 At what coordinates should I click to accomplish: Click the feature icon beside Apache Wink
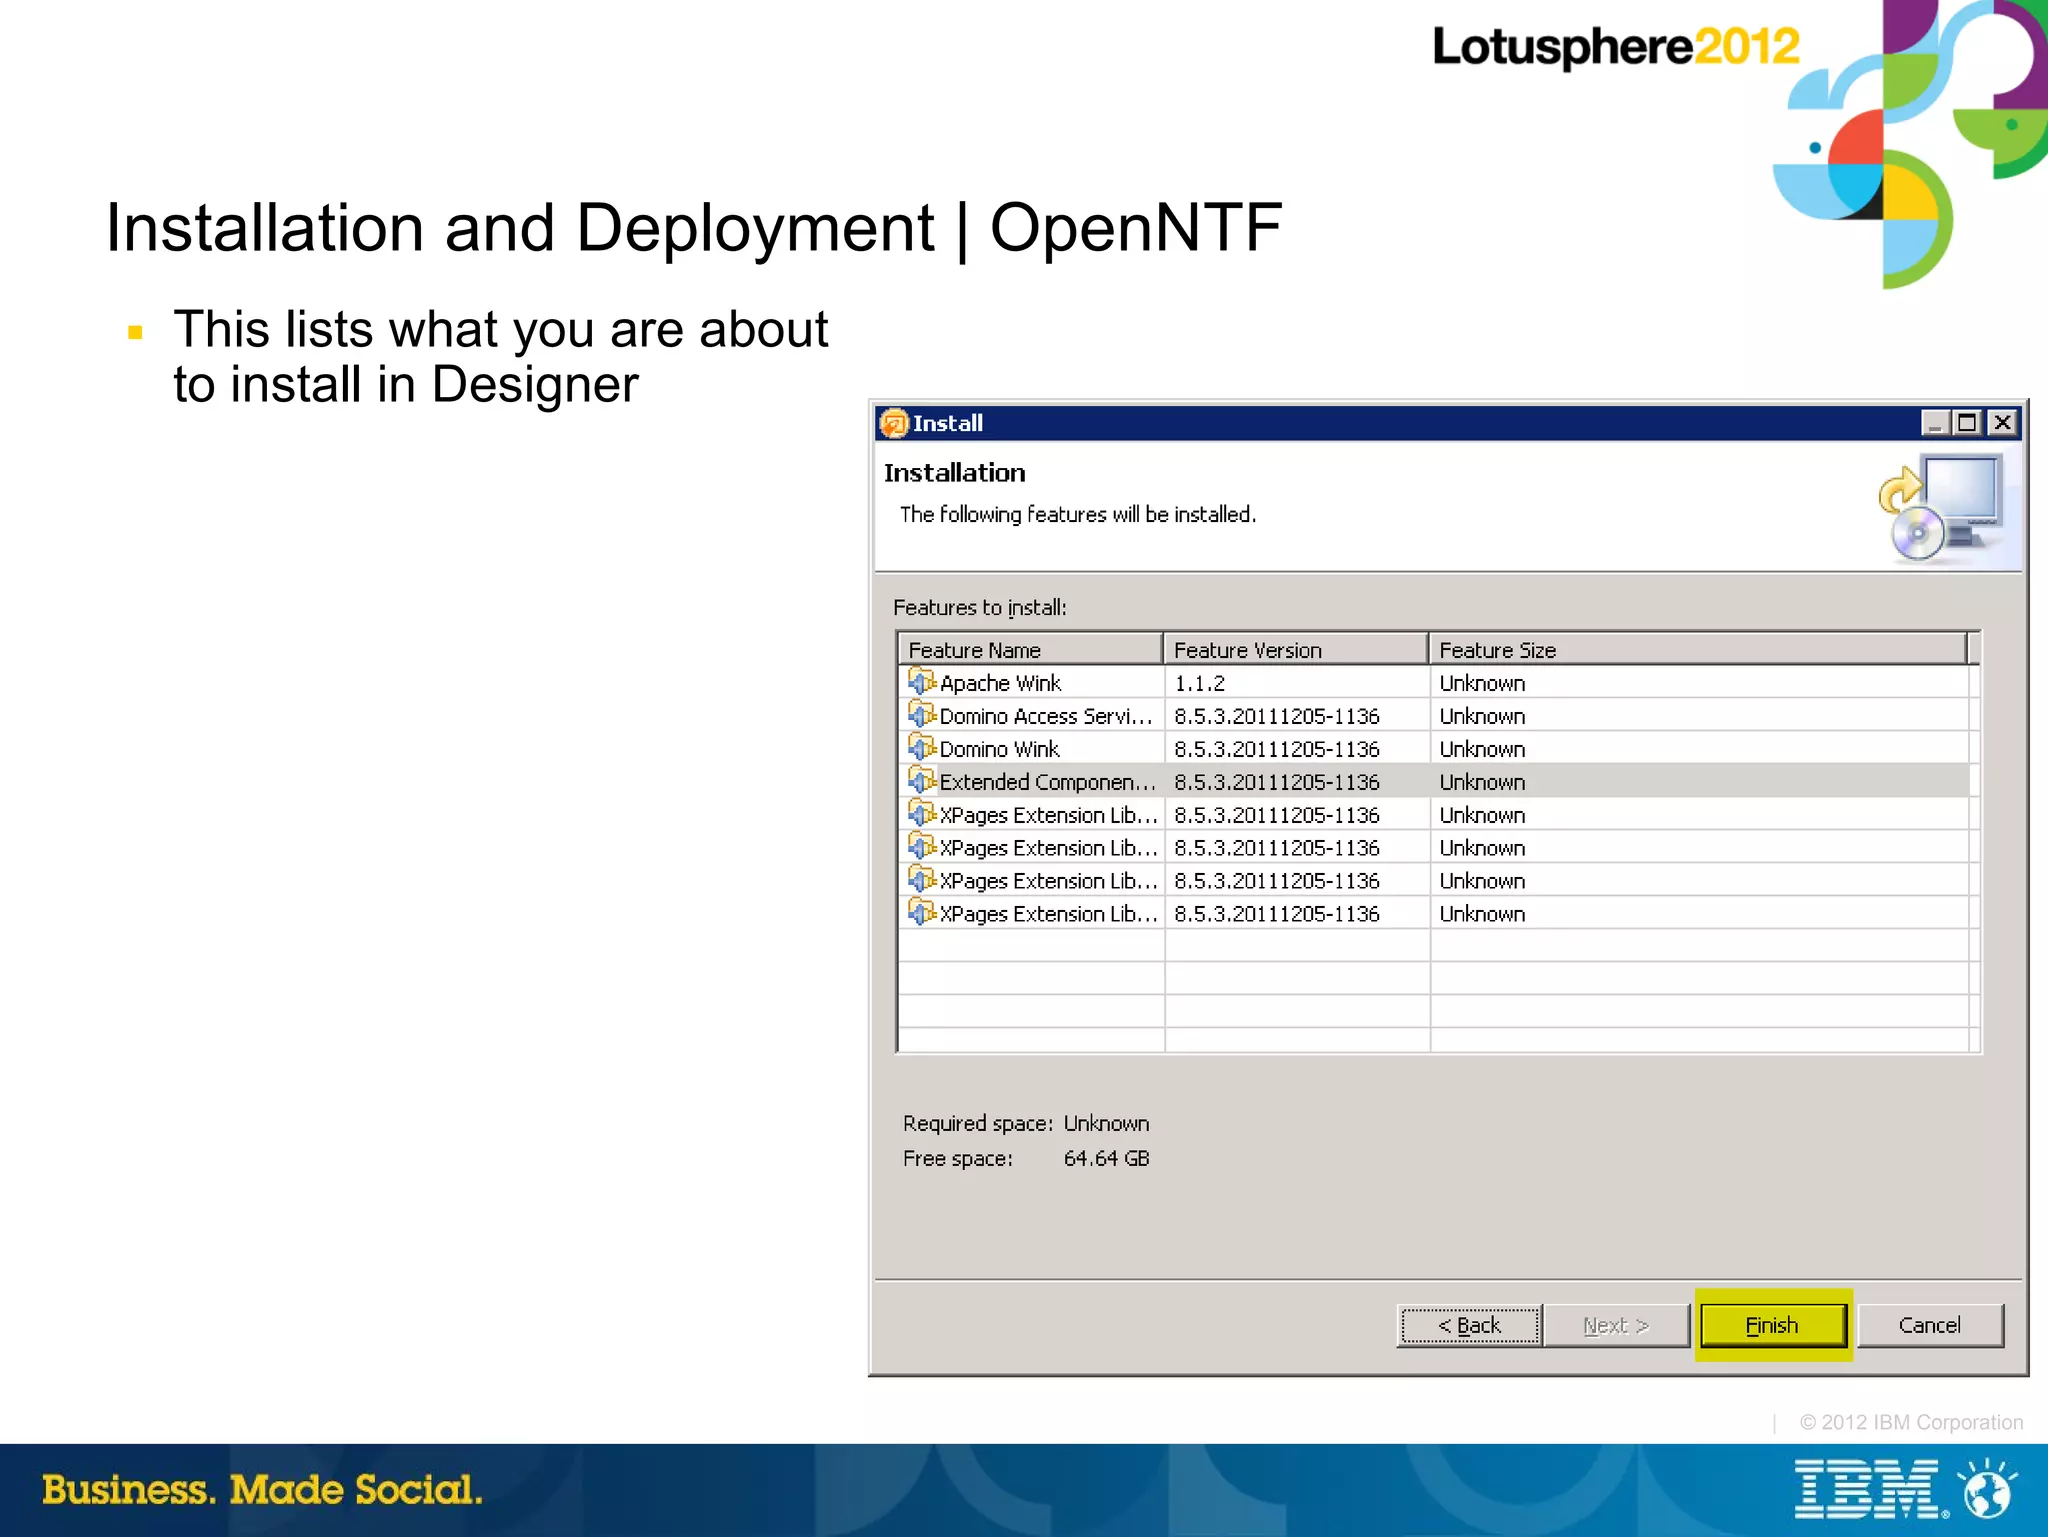921,682
